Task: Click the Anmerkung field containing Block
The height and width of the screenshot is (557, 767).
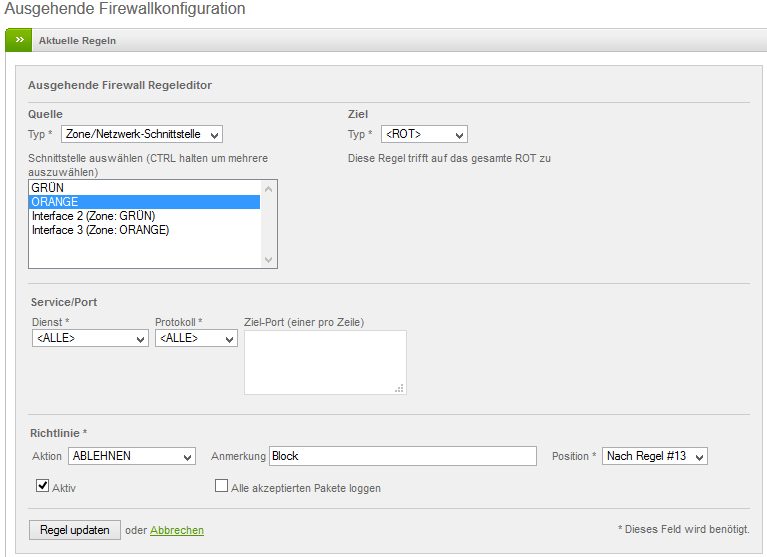Action: pyautogui.click(x=403, y=456)
